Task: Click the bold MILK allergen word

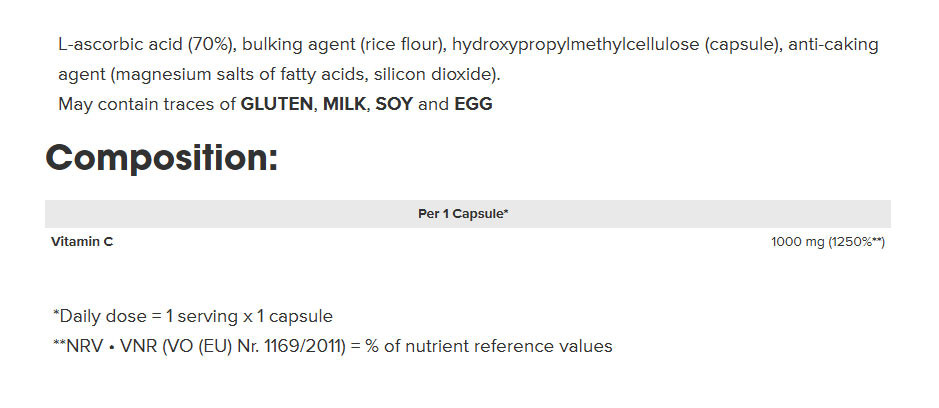Action: click(x=344, y=104)
